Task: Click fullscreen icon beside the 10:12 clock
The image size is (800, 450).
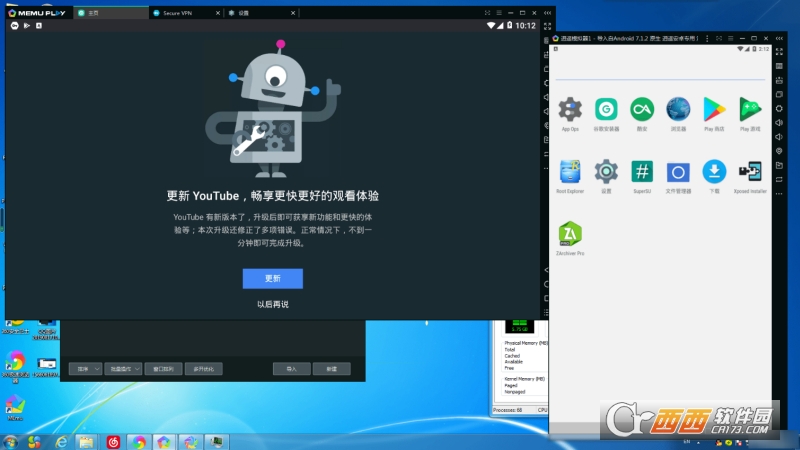Action: [x=547, y=26]
